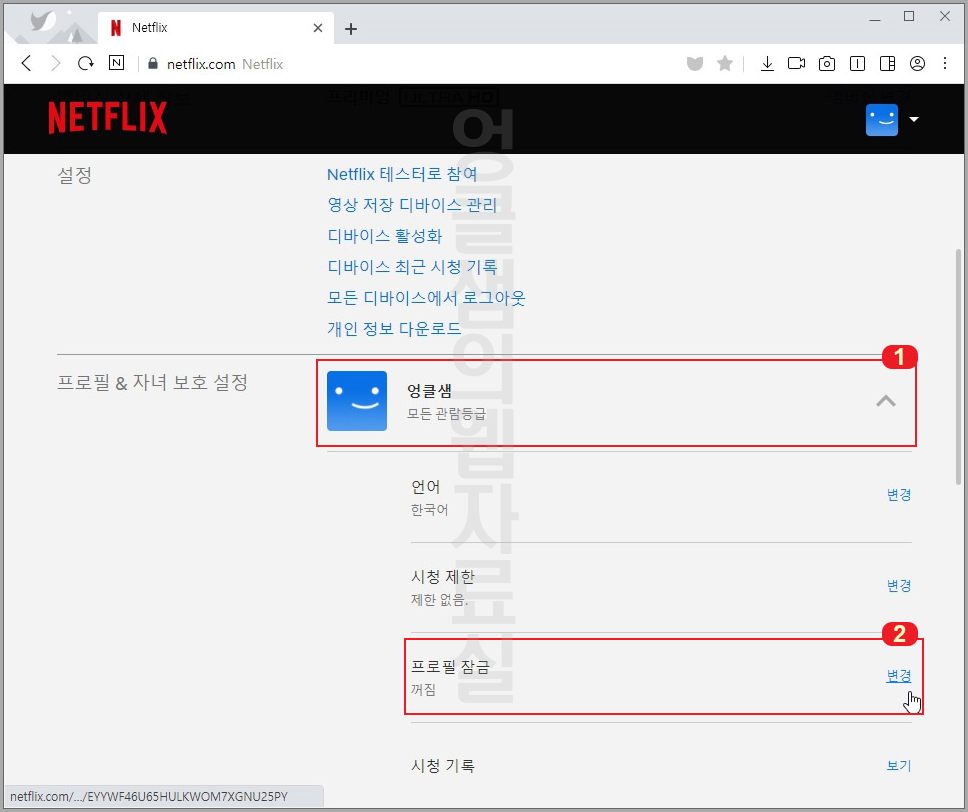Click the NETFLIX logo

(x=107, y=118)
